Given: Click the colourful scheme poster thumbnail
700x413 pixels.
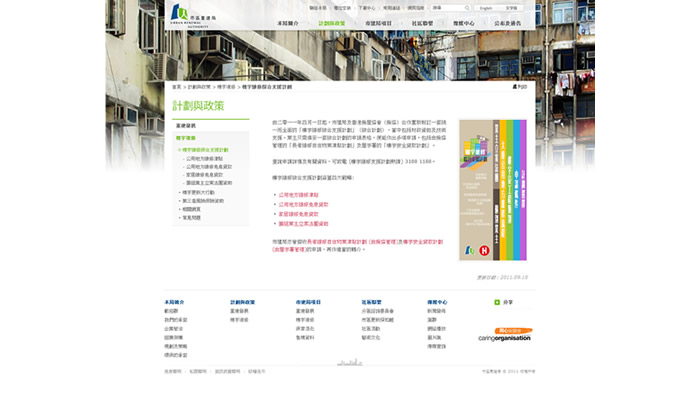Looking at the screenshot, I should pyautogui.click(x=492, y=190).
